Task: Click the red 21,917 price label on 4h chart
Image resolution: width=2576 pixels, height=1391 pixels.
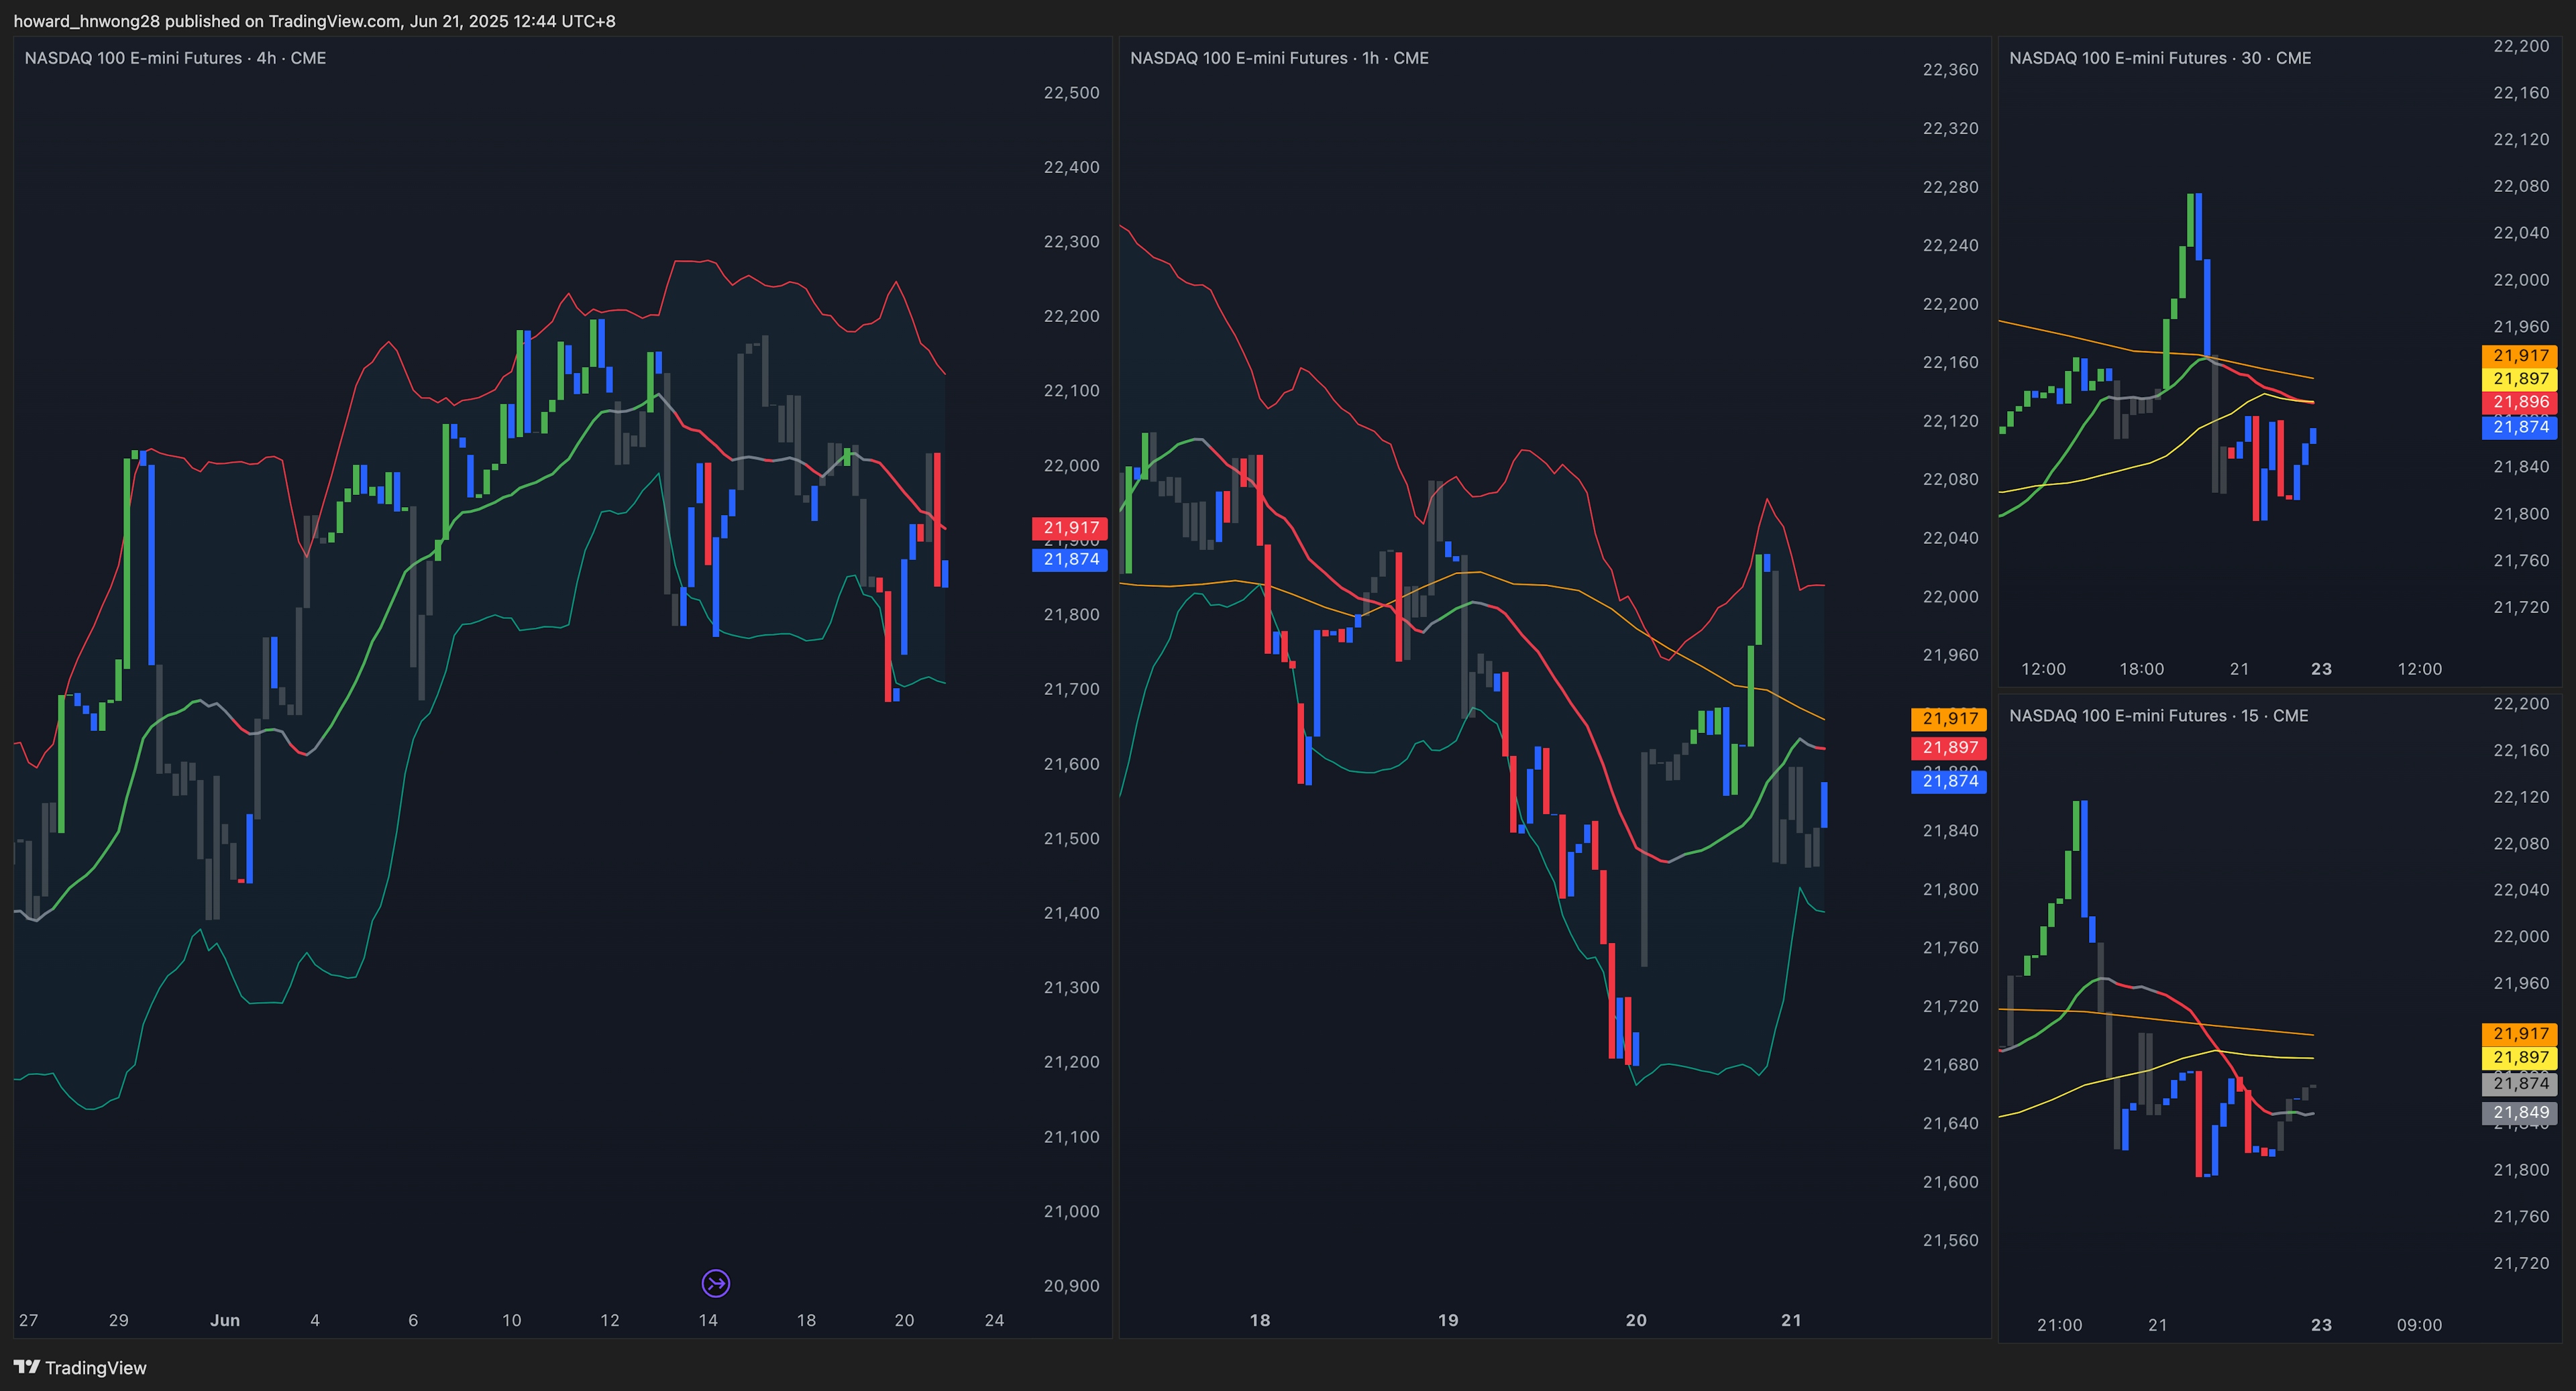Action: coord(1070,527)
